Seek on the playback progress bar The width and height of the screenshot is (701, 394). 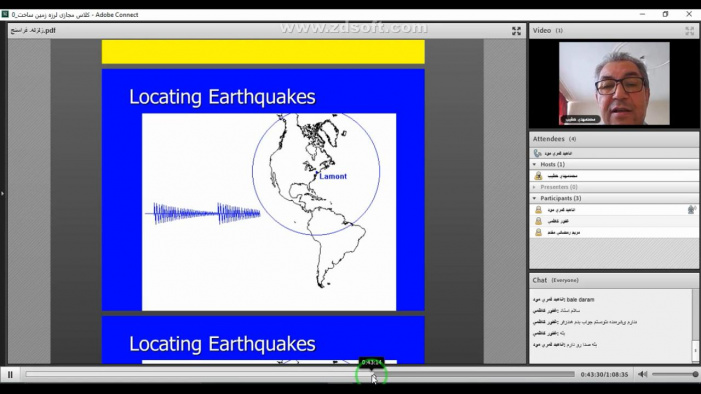point(300,374)
